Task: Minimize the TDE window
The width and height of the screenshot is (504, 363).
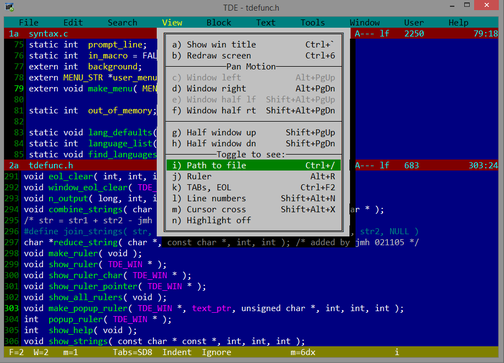Action: (x=452, y=6)
